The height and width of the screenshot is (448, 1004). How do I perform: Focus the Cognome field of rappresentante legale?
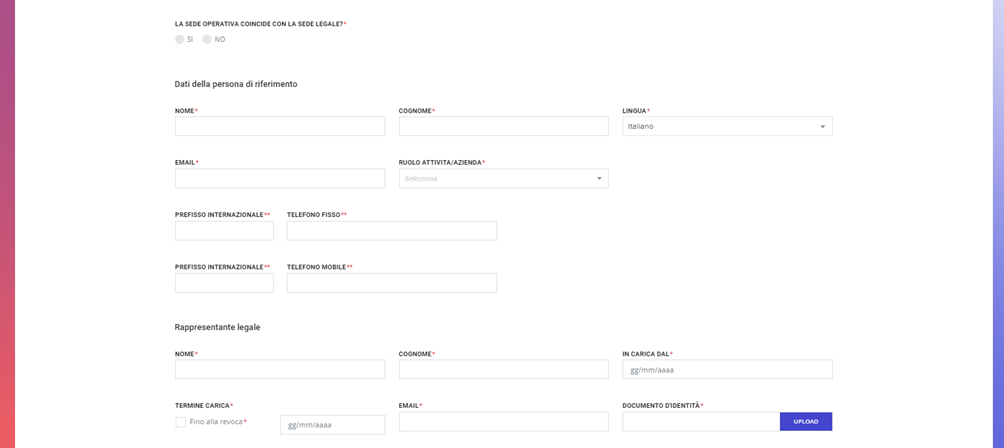pos(503,369)
